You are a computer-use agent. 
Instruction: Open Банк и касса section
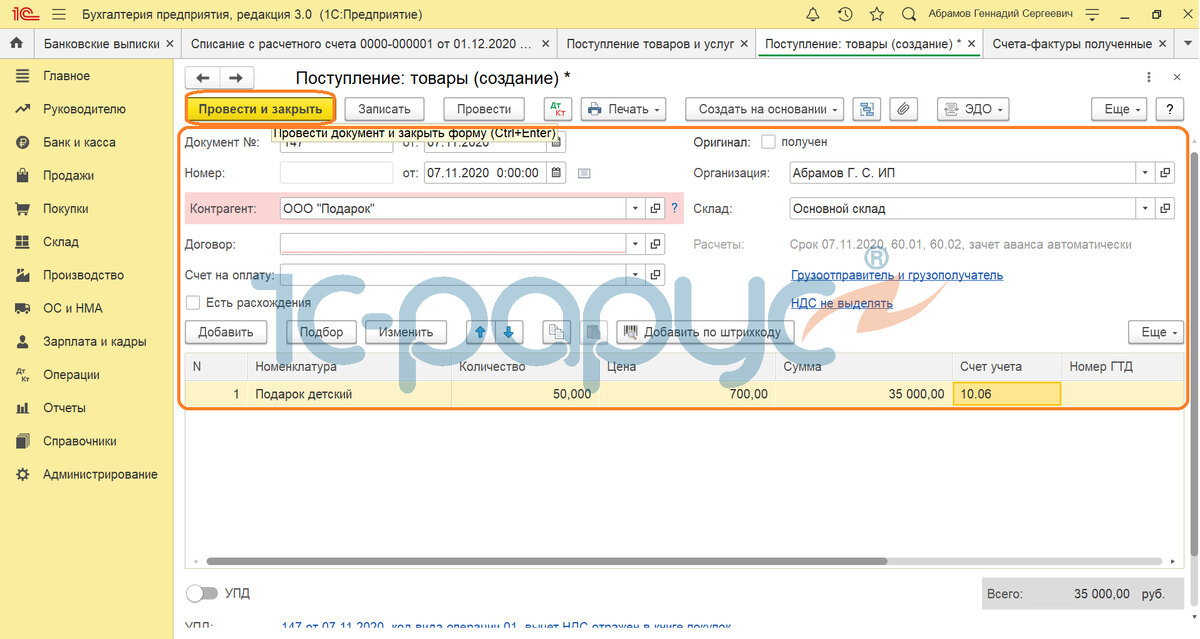[79, 142]
